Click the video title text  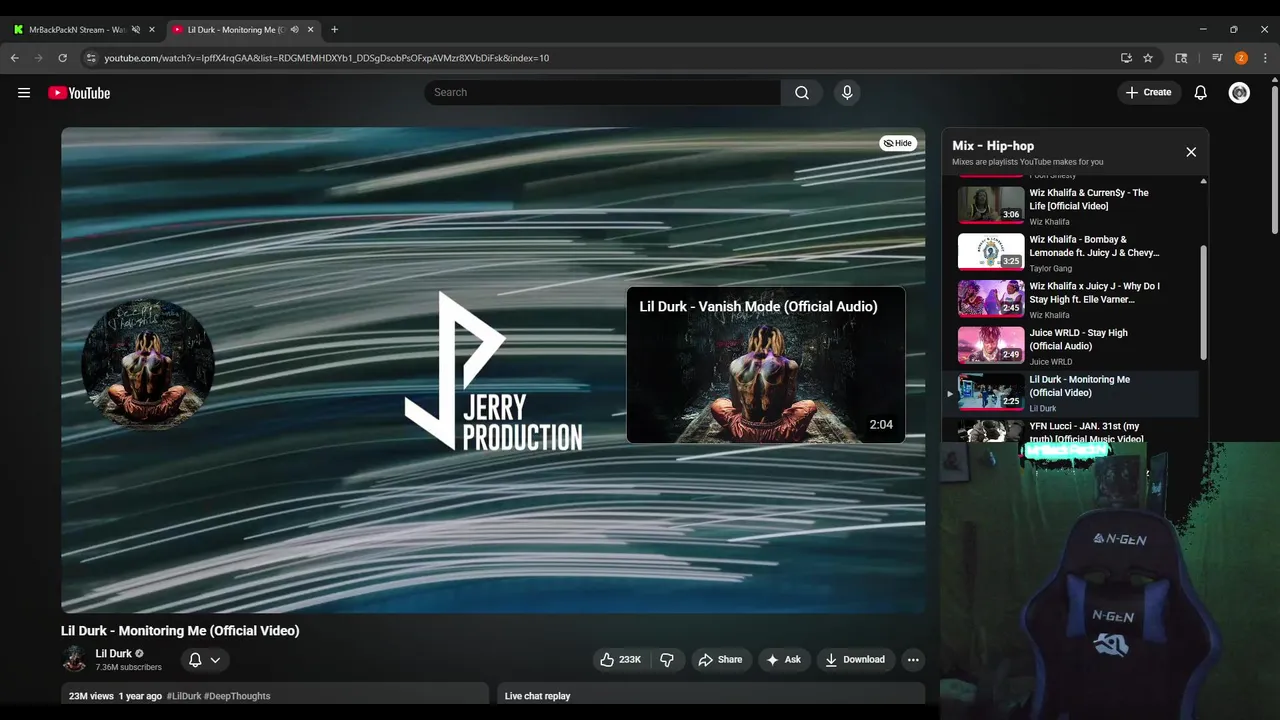pyautogui.click(x=180, y=631)
